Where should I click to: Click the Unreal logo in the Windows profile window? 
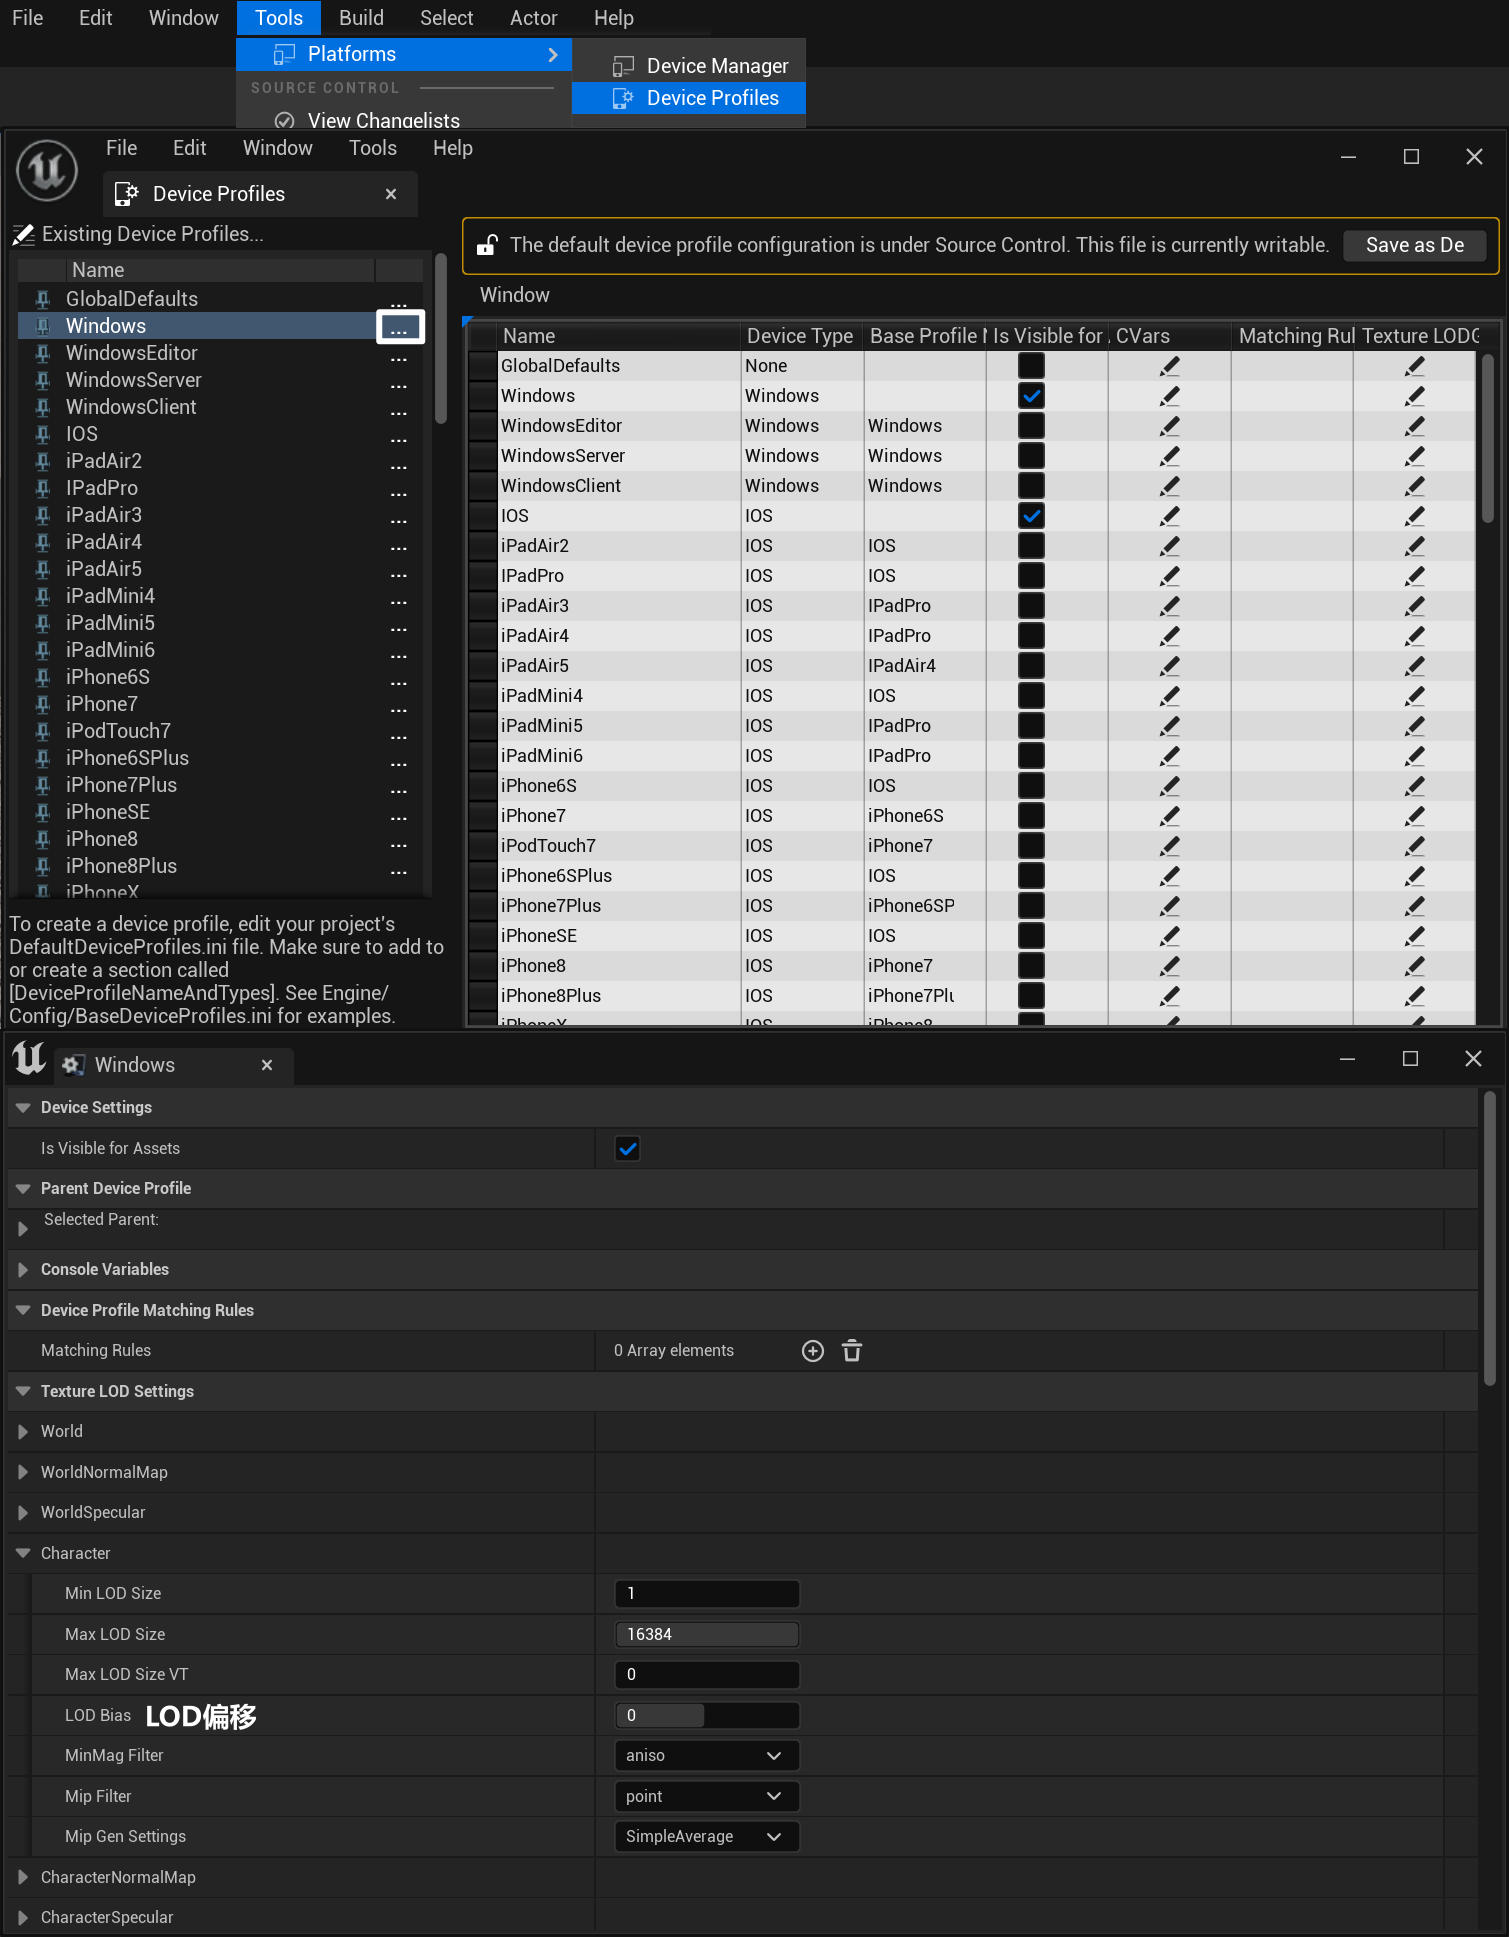click(29, 1058)
